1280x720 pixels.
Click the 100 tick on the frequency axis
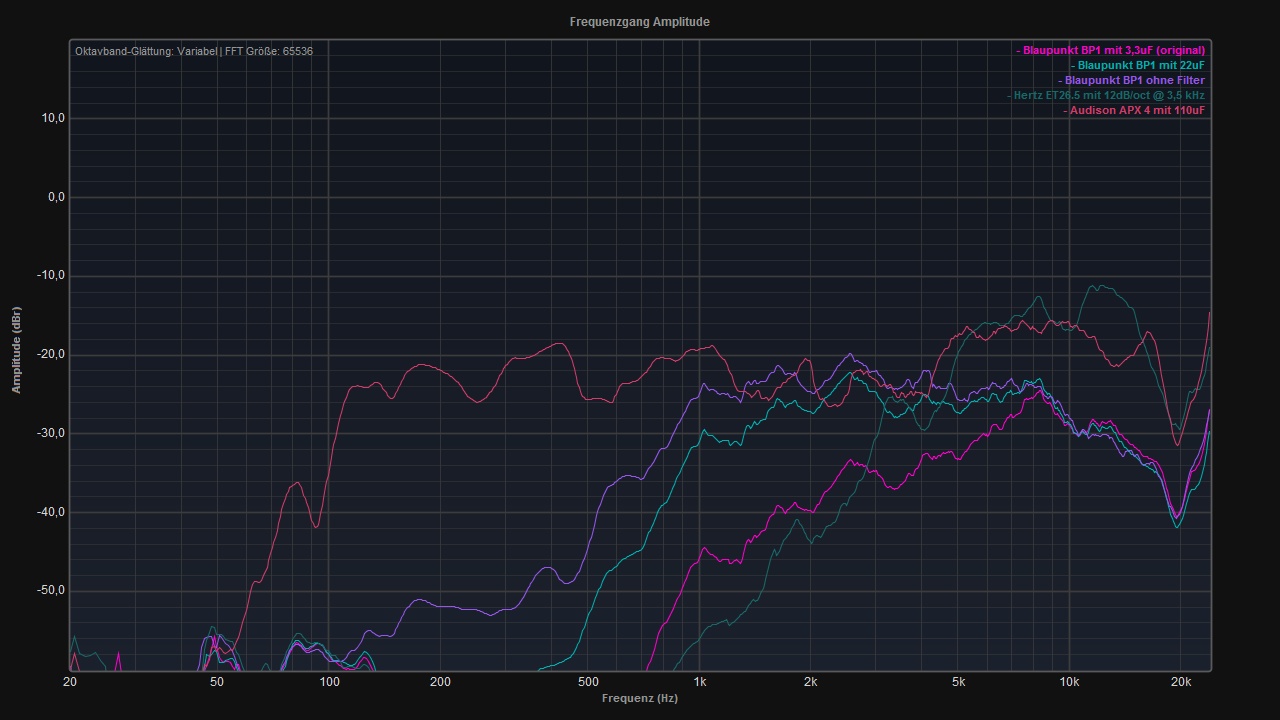pos(329,682)
